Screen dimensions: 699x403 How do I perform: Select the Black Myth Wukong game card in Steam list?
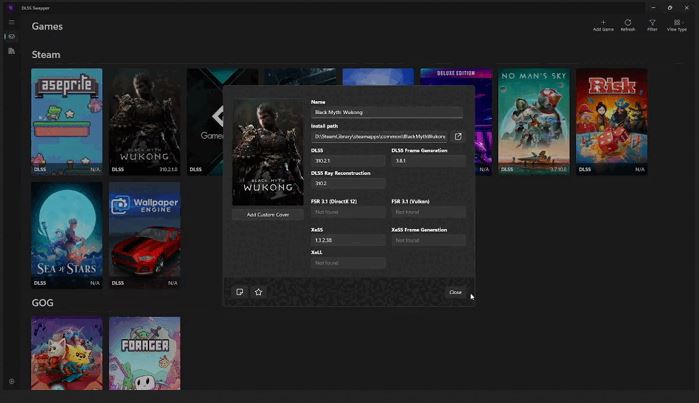(145, 121)
